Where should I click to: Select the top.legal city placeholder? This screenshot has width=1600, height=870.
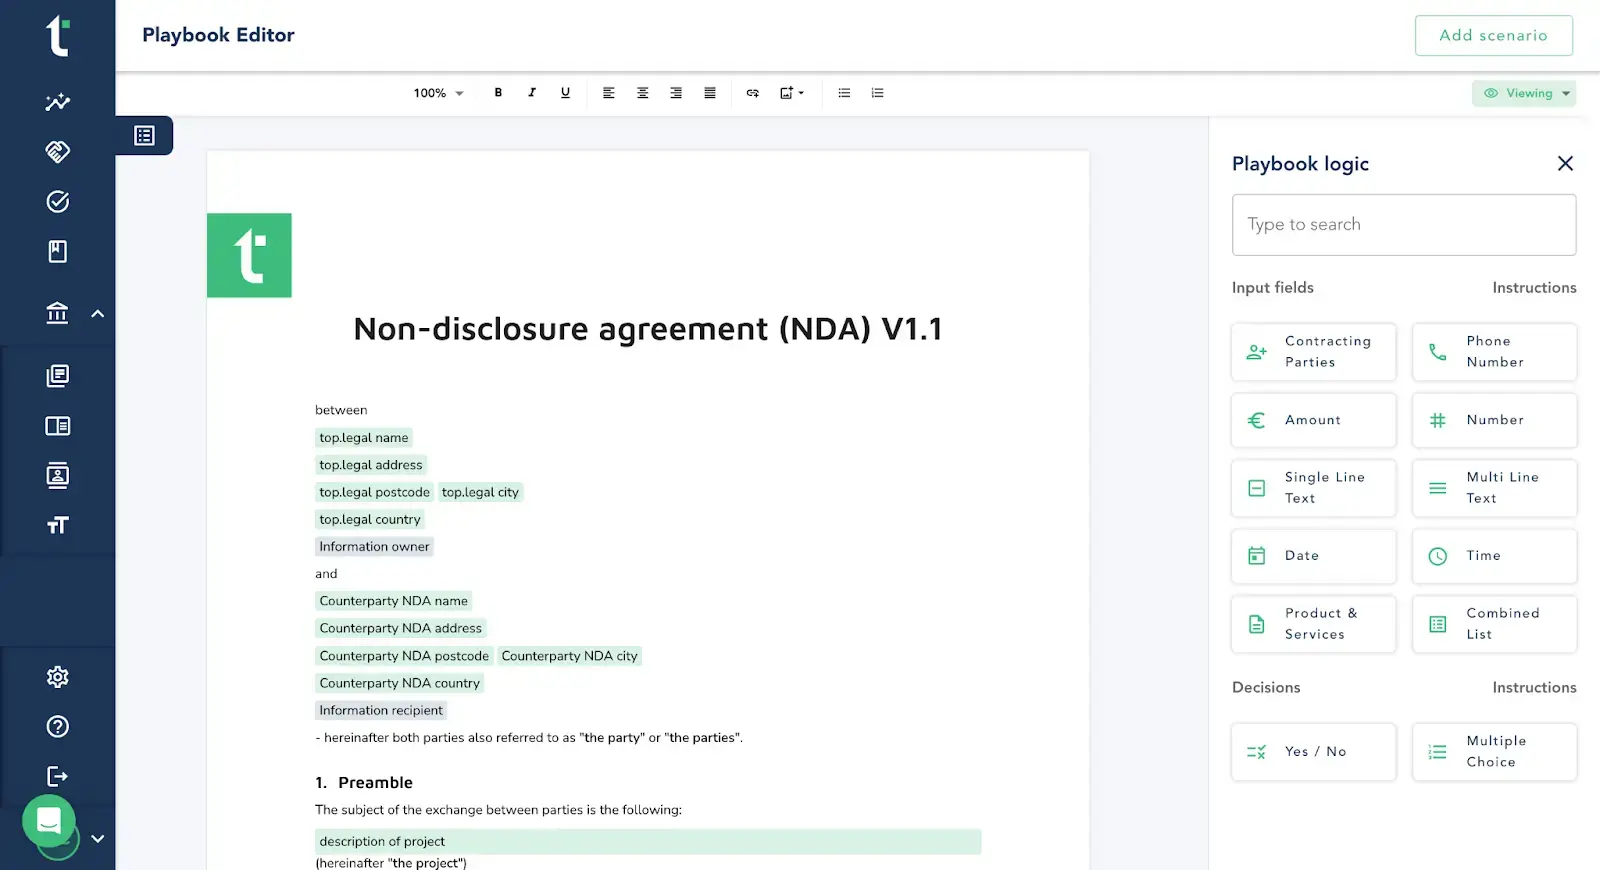point(481,492)
